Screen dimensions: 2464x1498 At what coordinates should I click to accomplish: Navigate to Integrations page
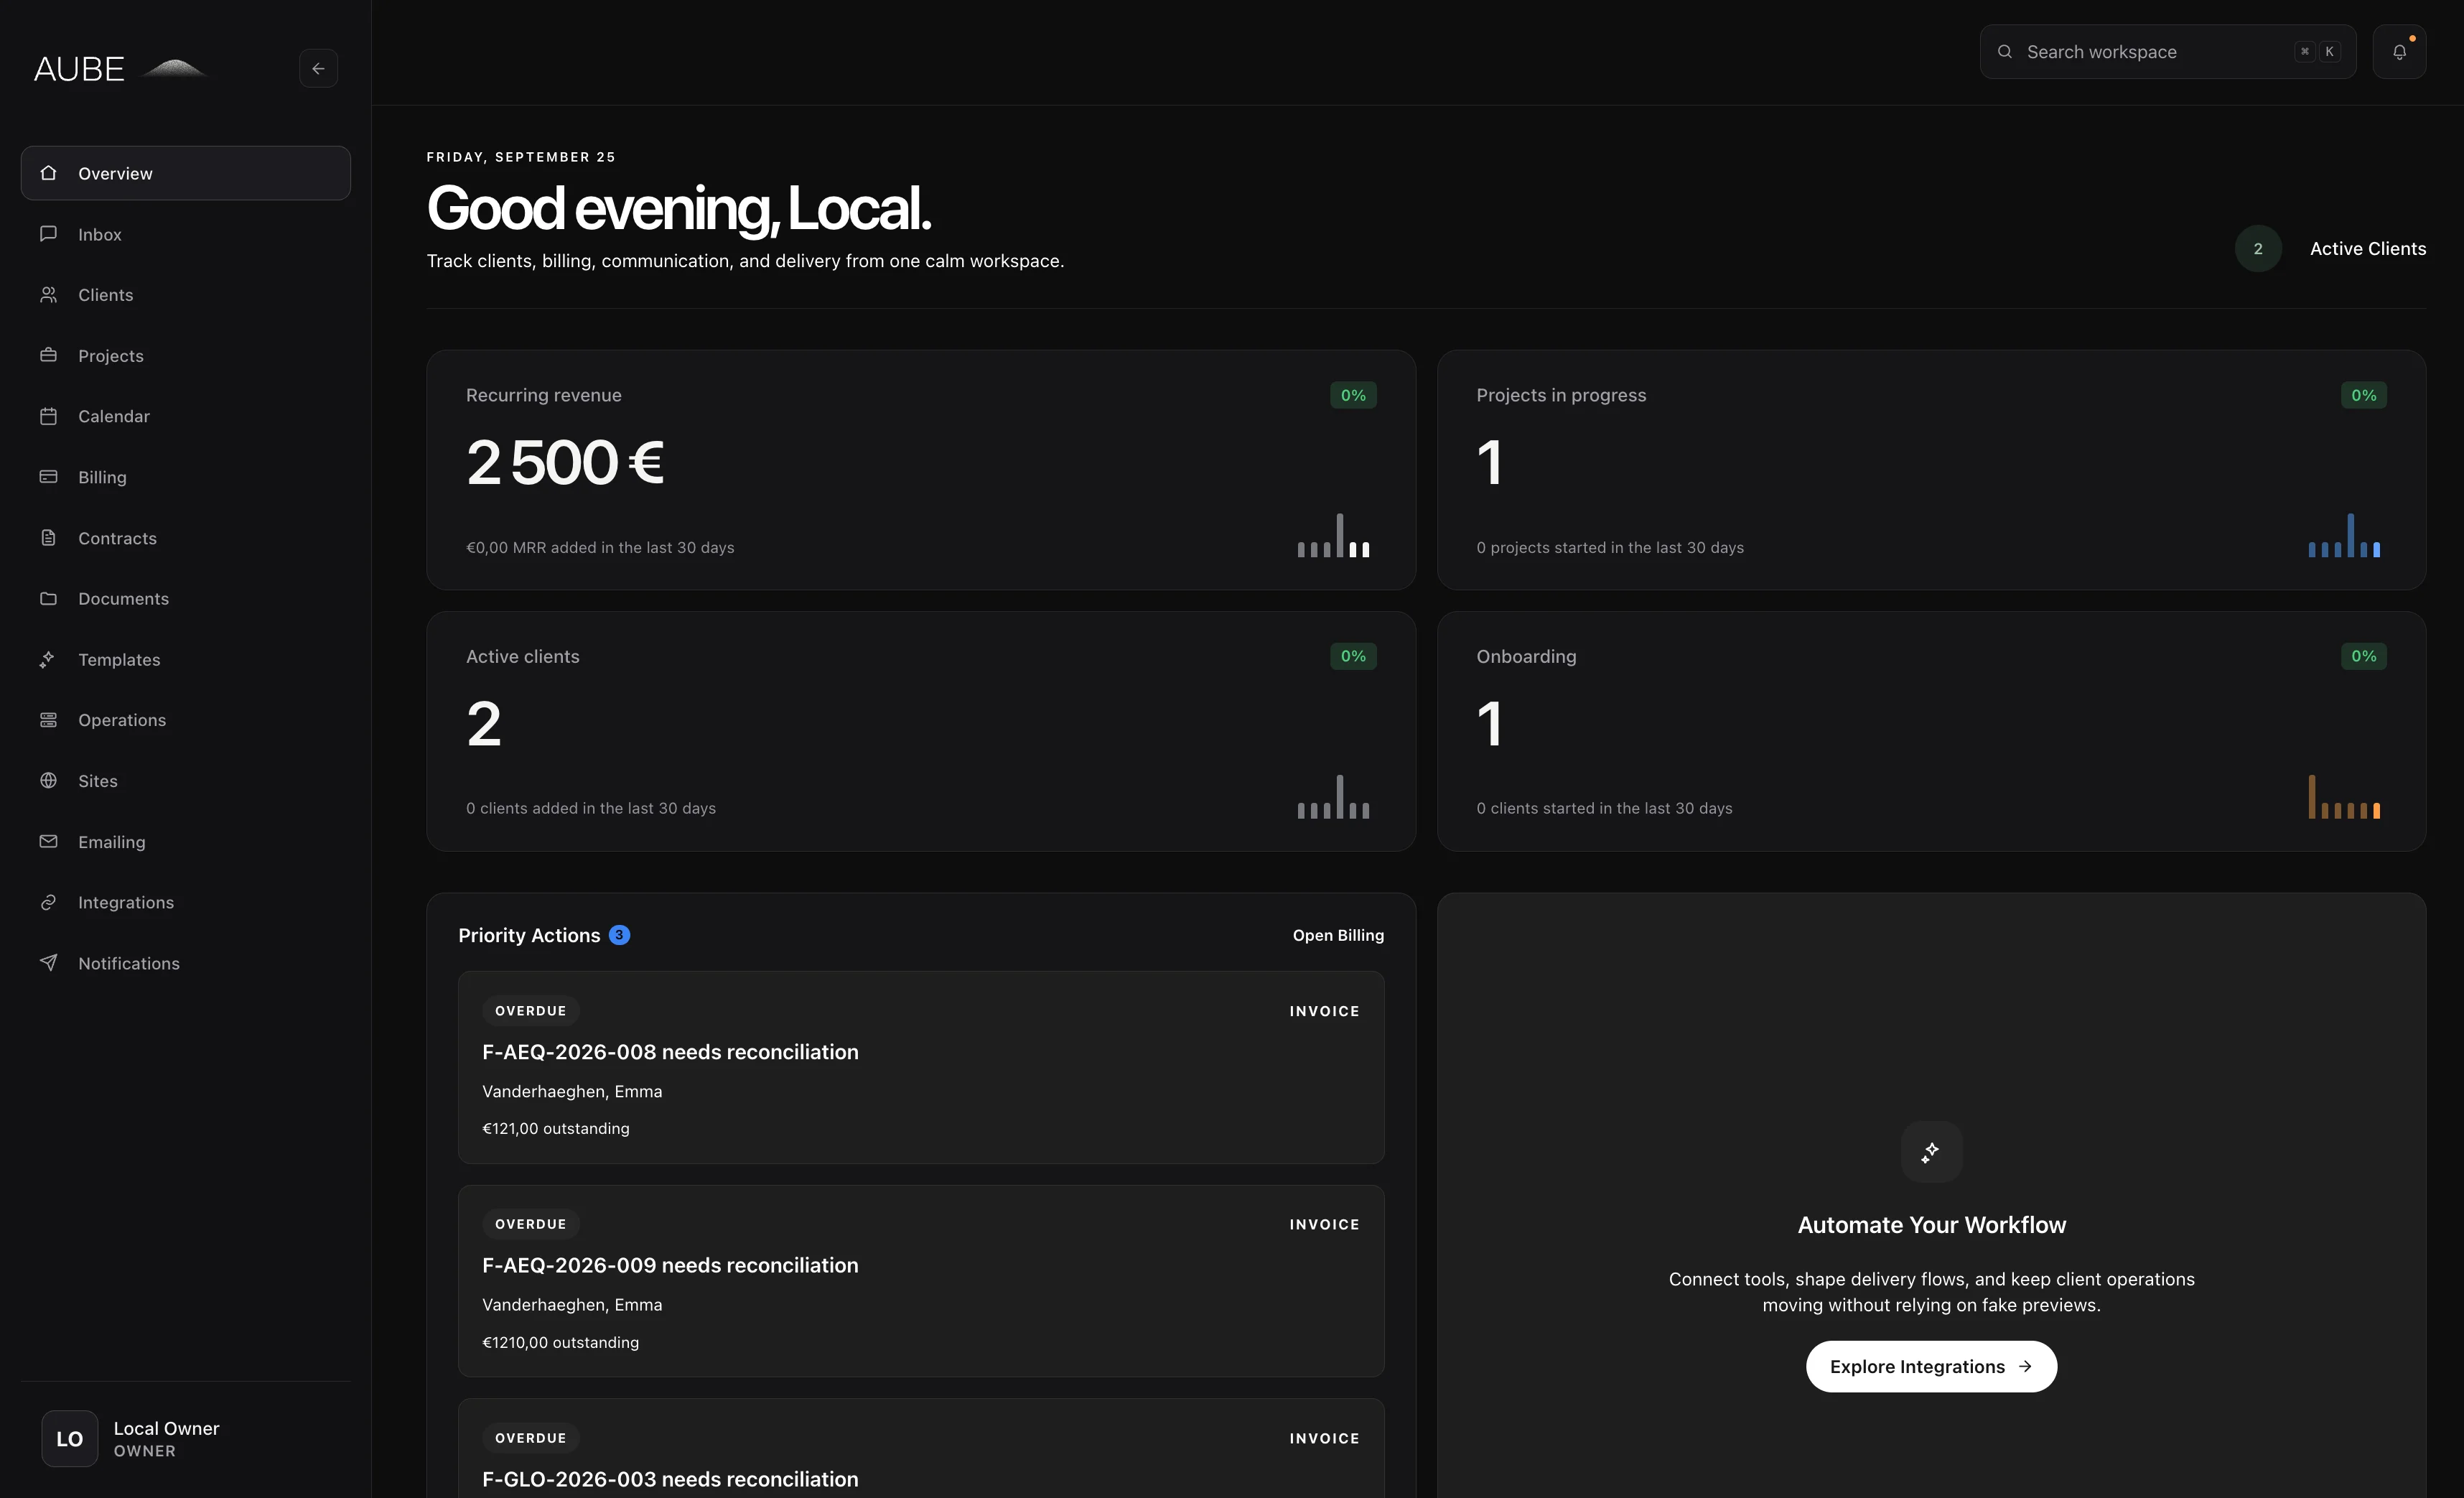[x=186, y=902]
